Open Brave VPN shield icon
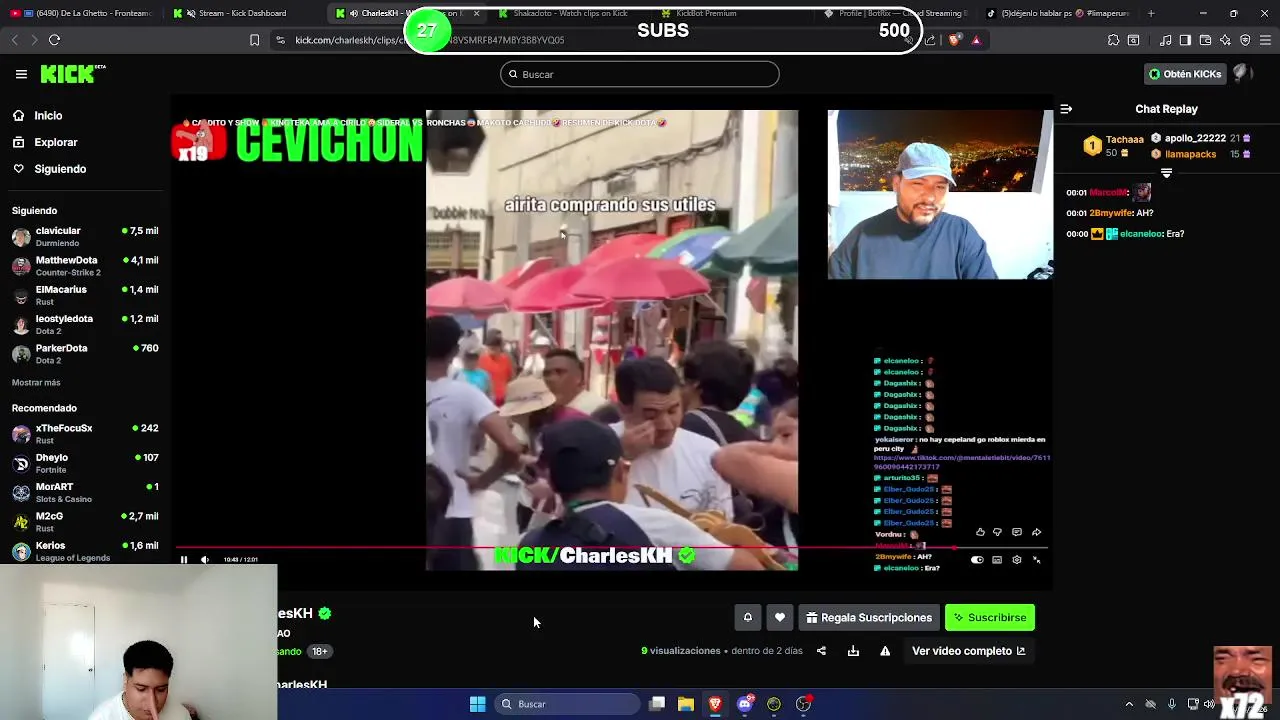 (x=1245, y=40)
